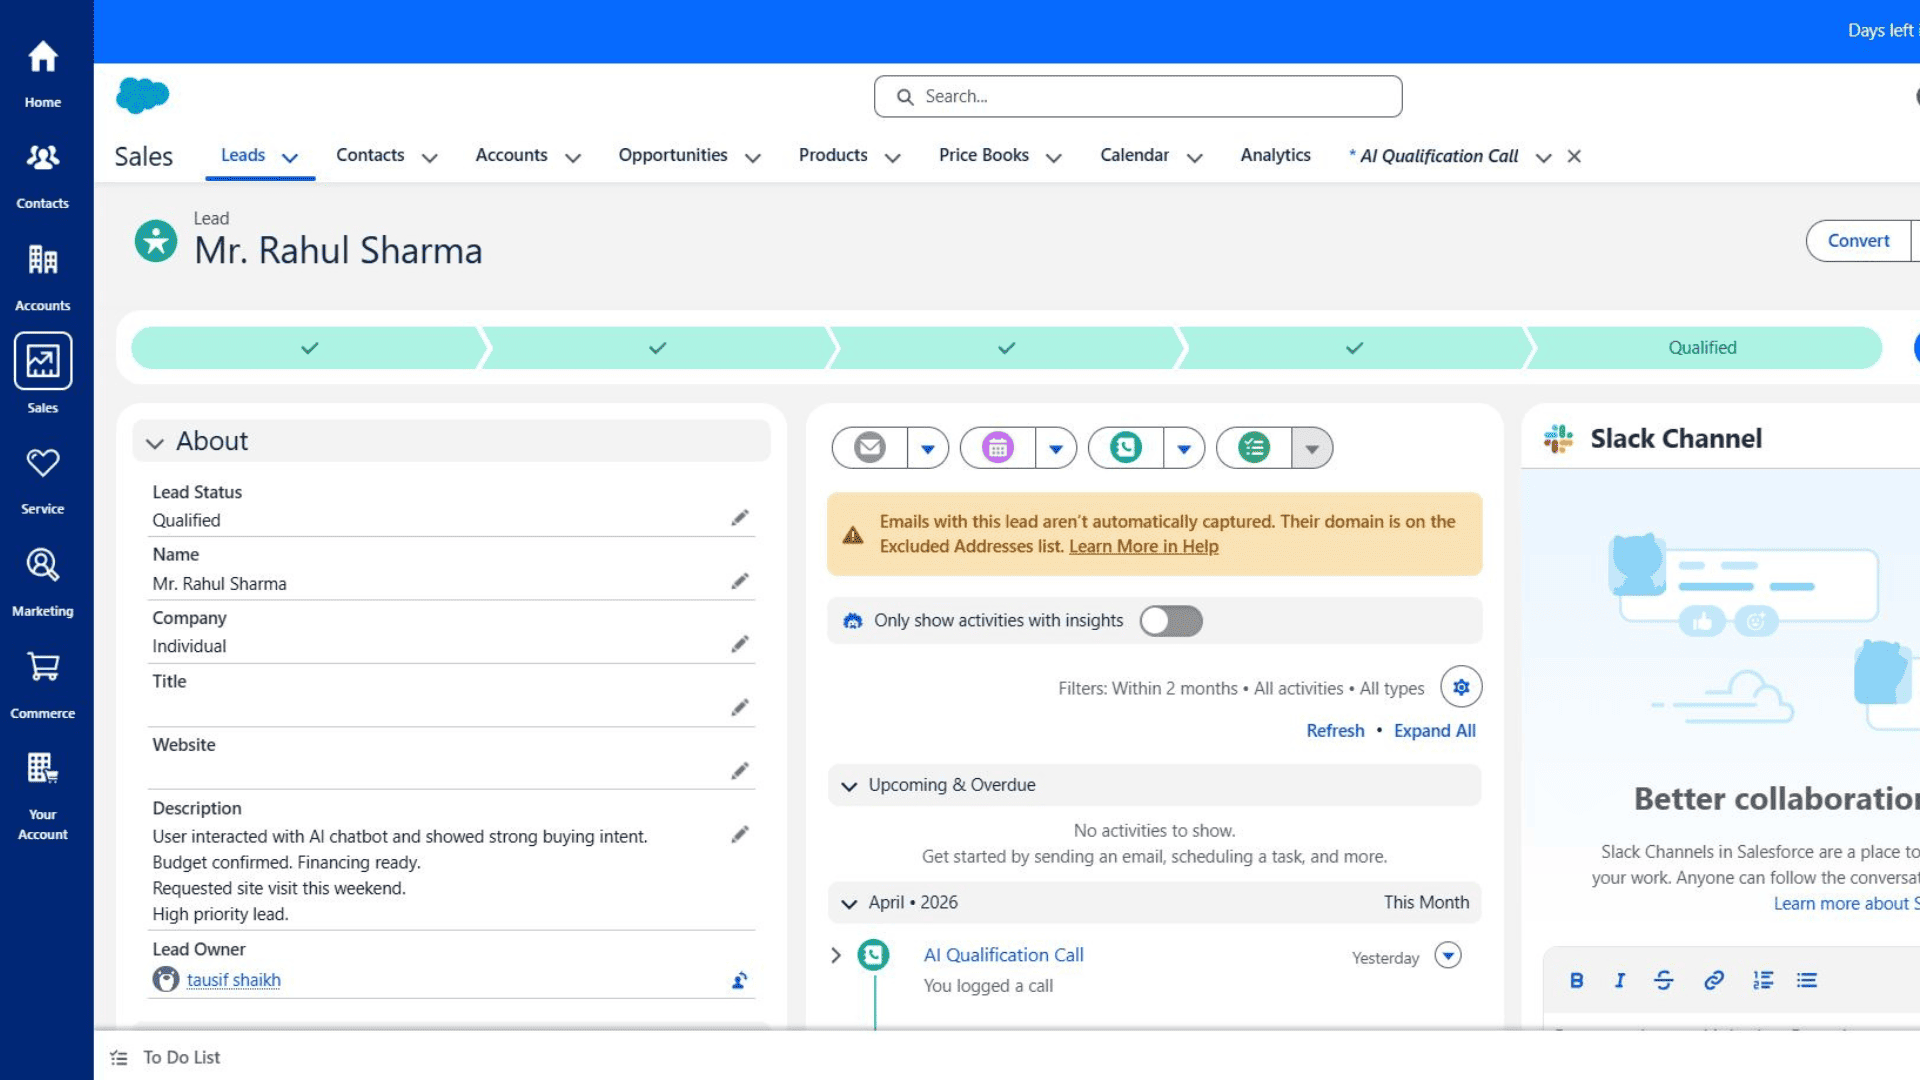This screenshot has width=1920, height=1080.
Task: Insert numbered list in Slack editor
Action: [1763, 980]
